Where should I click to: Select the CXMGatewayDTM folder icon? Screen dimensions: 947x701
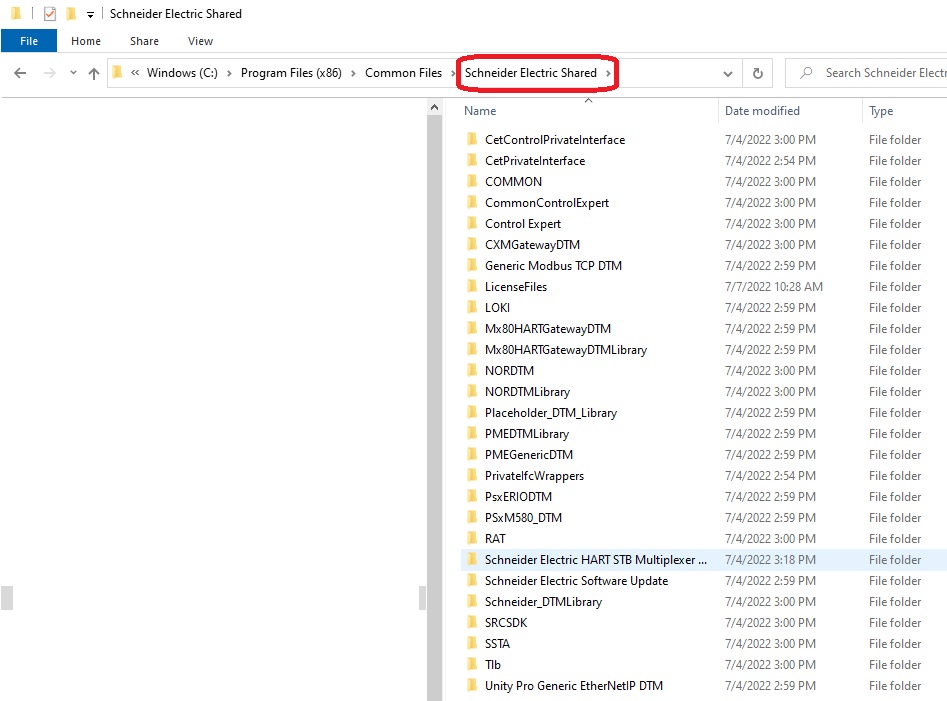click(472, 245)
